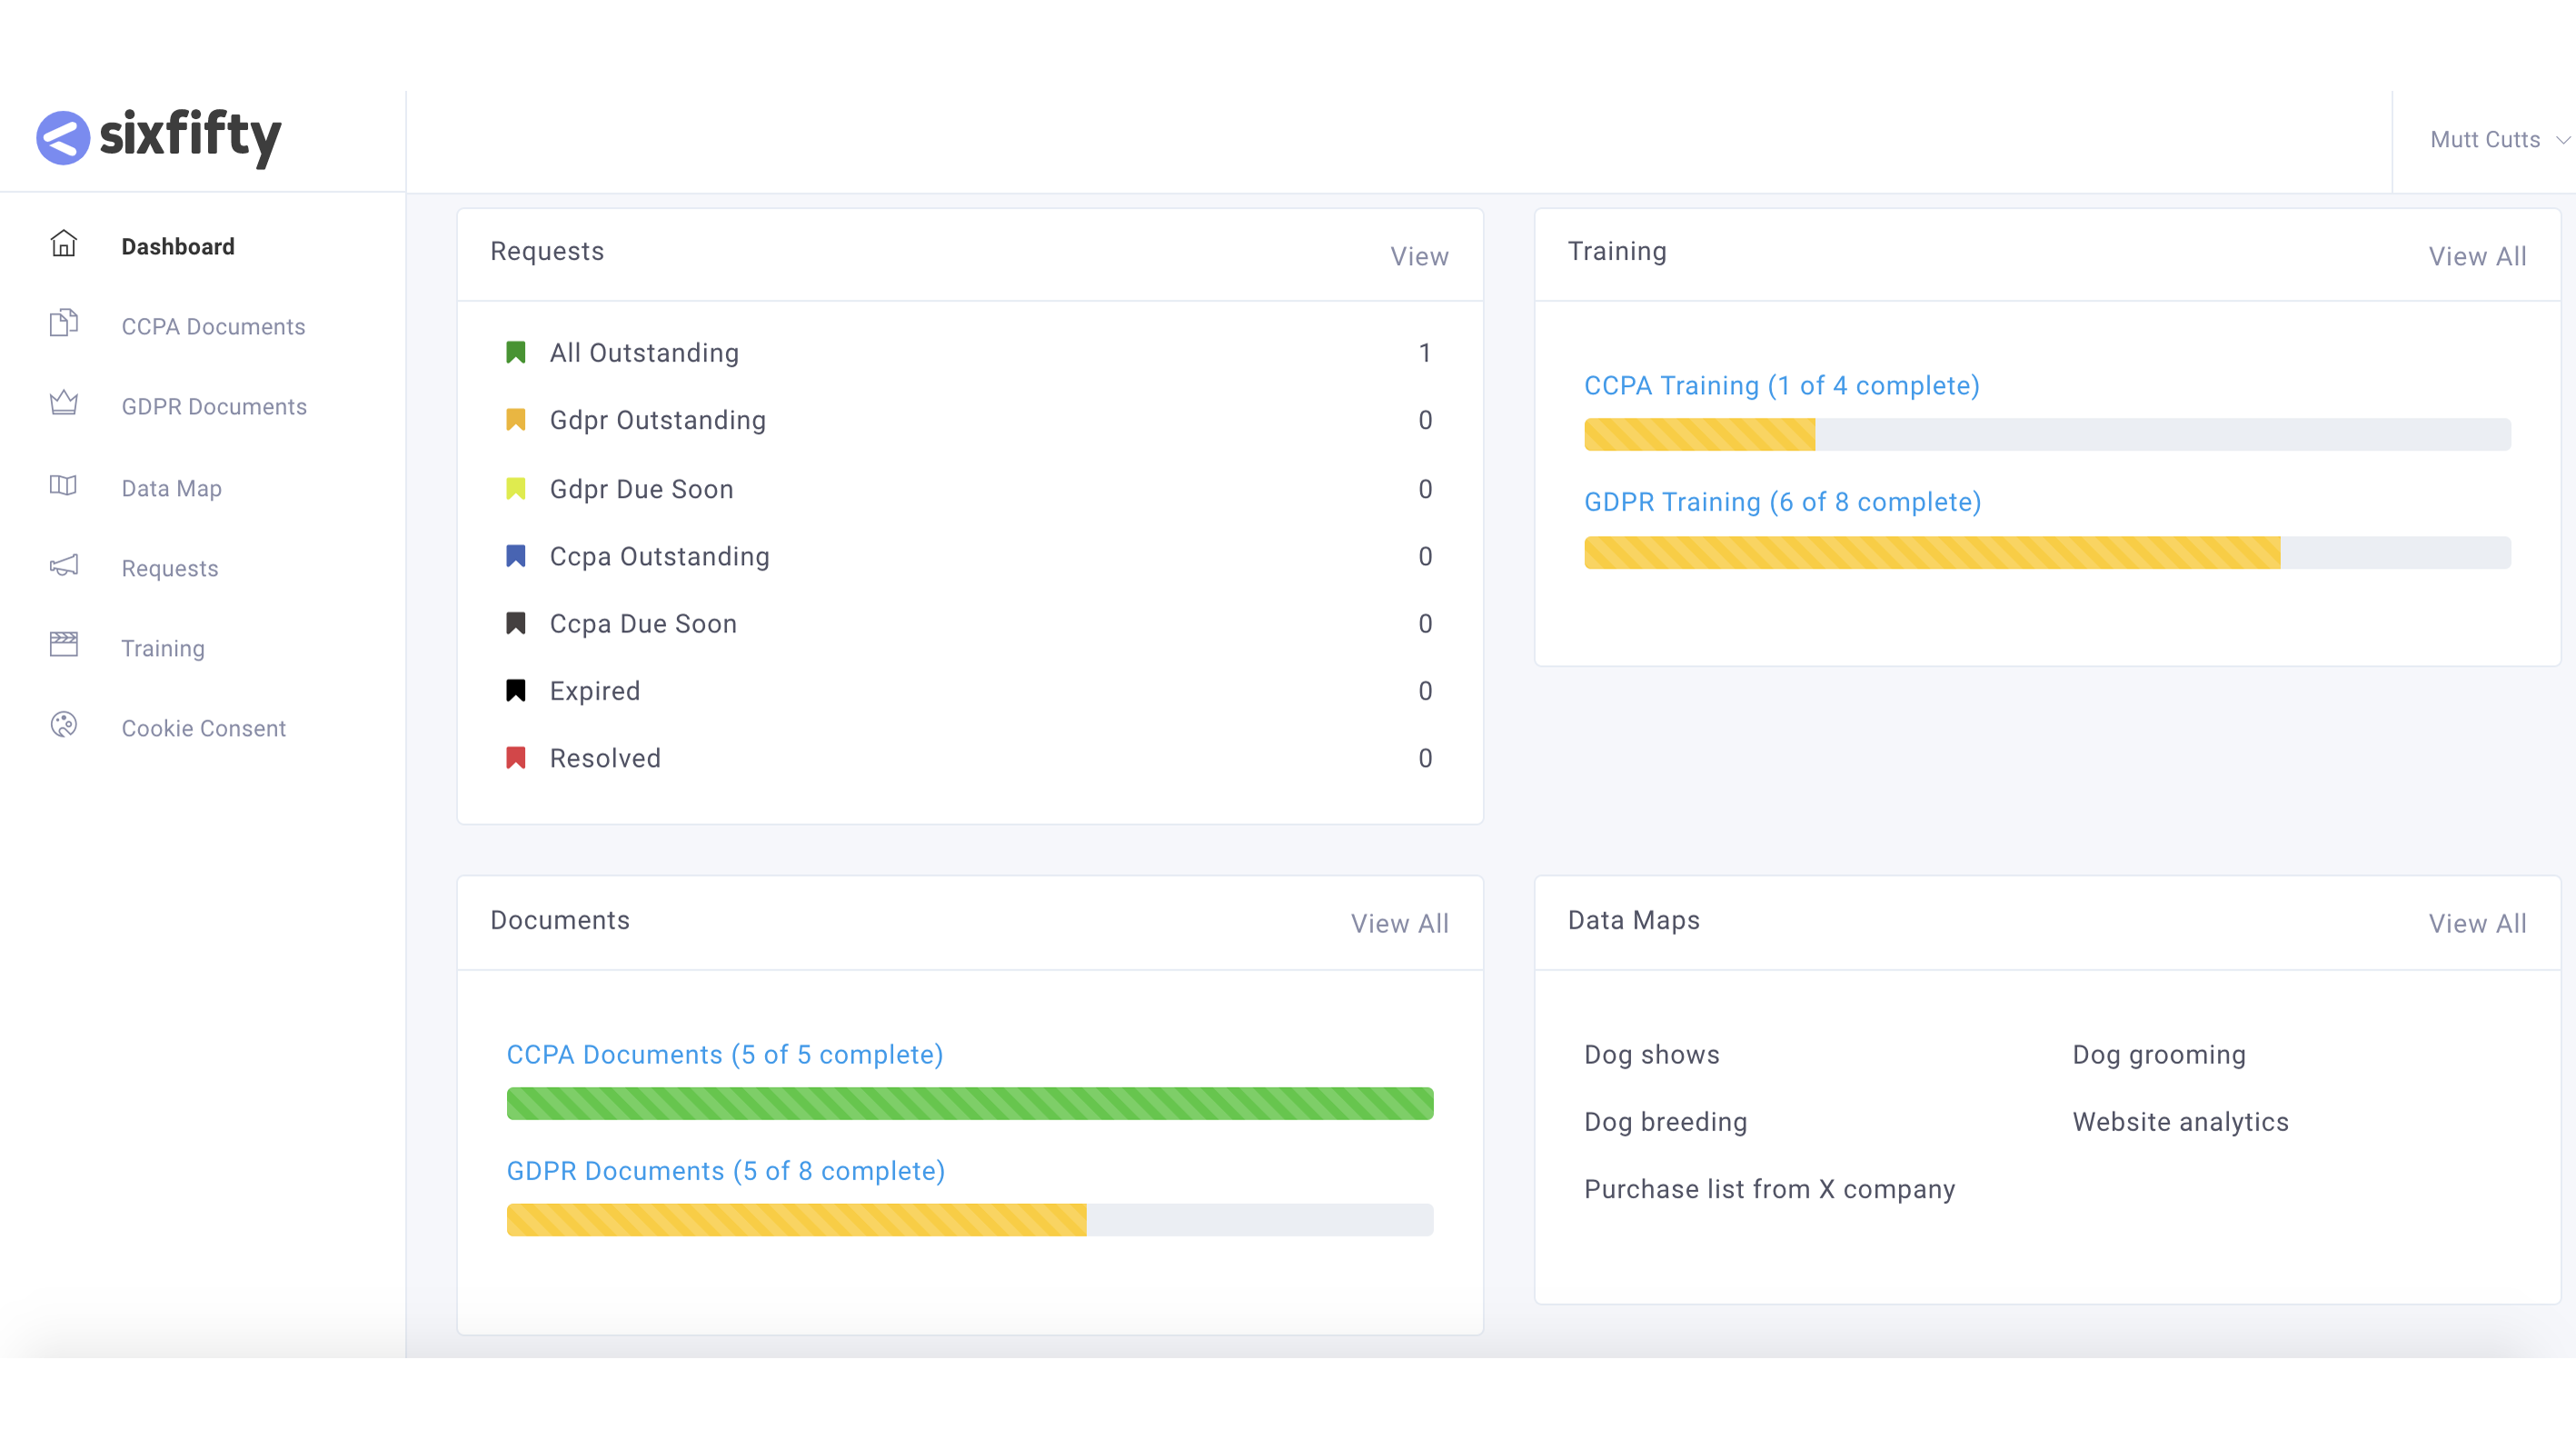Open the Dog shows data map
2576x1449 pixels.
[x=1652, y=1055]
